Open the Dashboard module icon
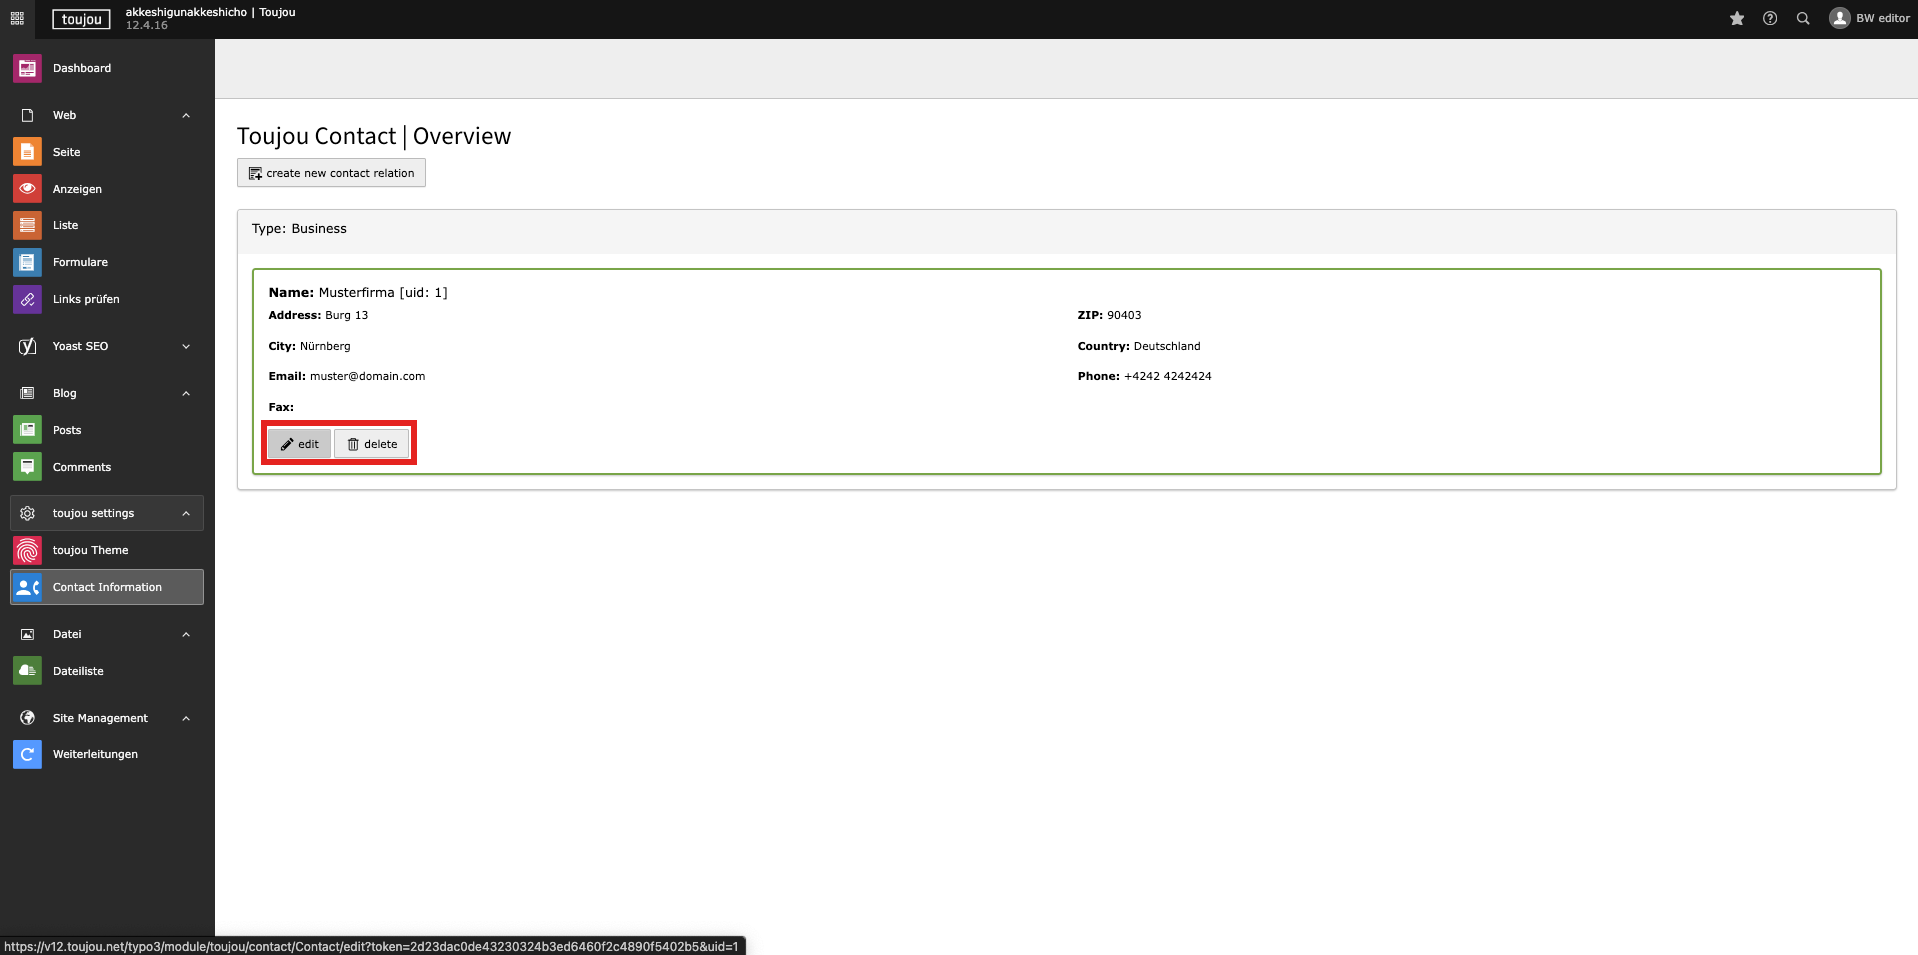The width and height of the screenshot is (1918, 955). (27, 69)
